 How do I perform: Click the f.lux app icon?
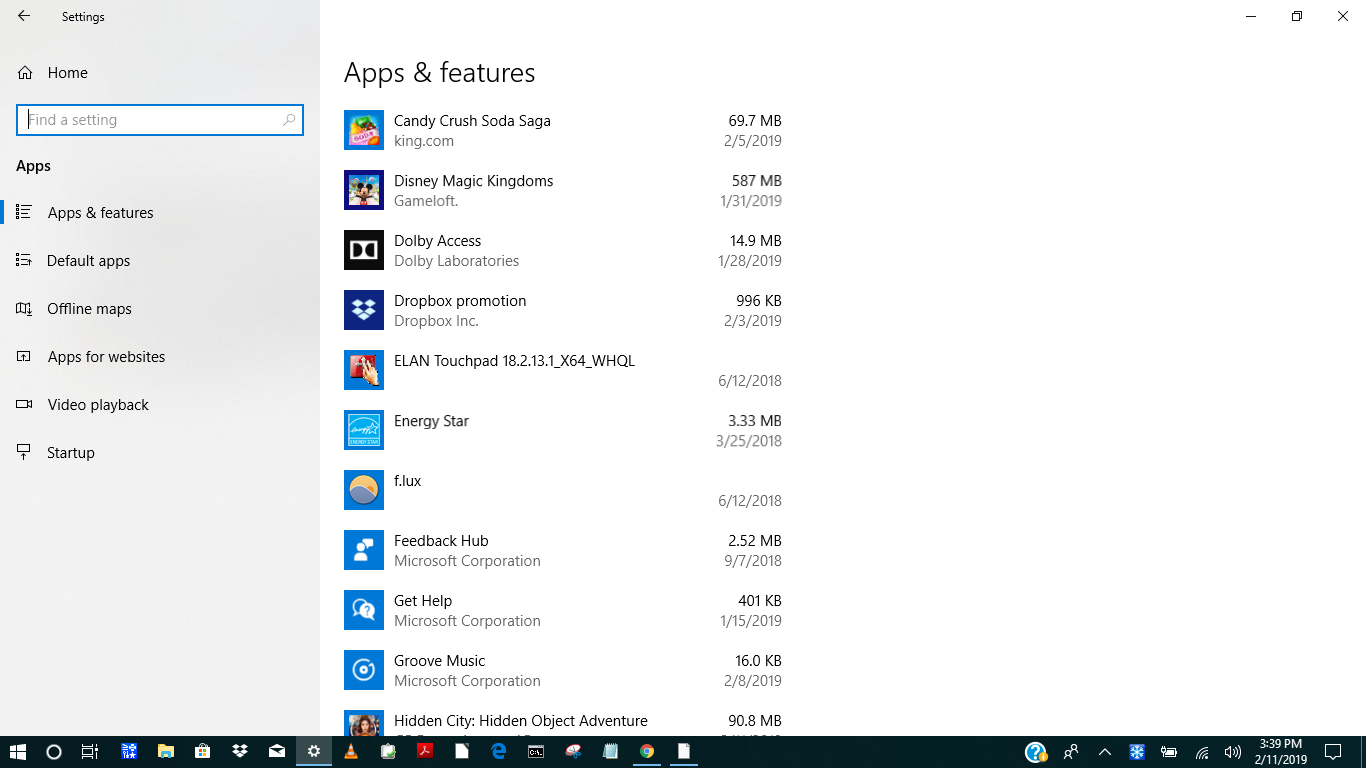pos(364,490)
